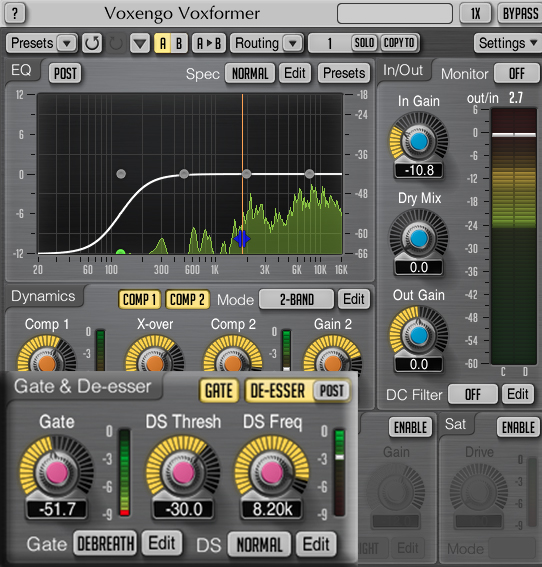Click the Out Gain value 0.0
Image resolution: width=542 pixels, height=567 pixels.
tap(419, 364)
